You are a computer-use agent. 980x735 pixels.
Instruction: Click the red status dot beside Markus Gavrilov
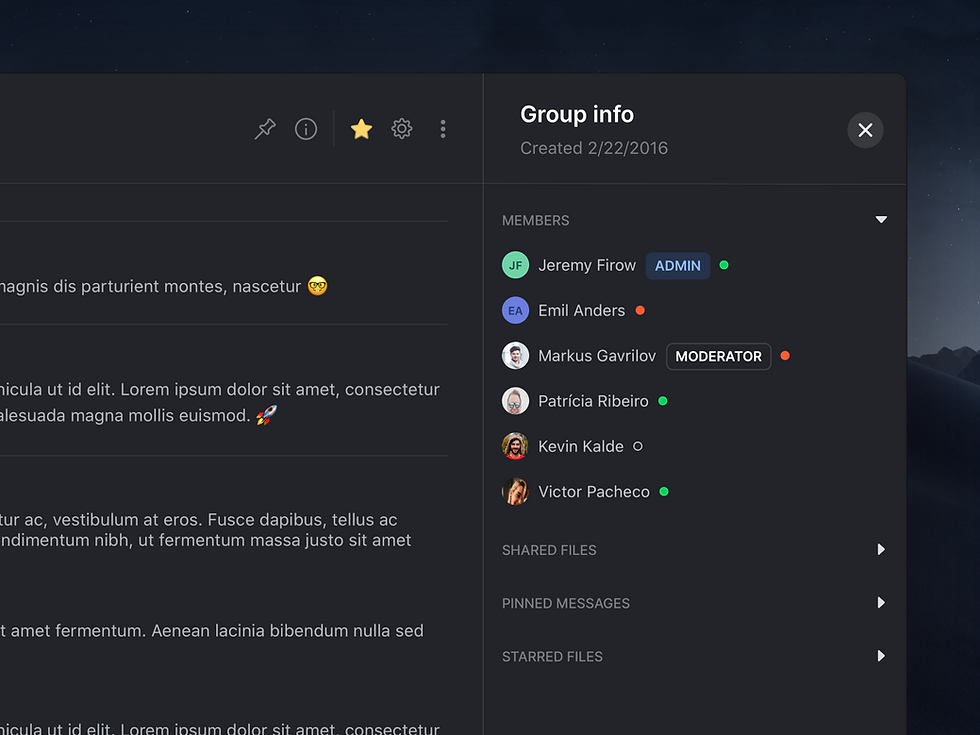coord(785,356)
